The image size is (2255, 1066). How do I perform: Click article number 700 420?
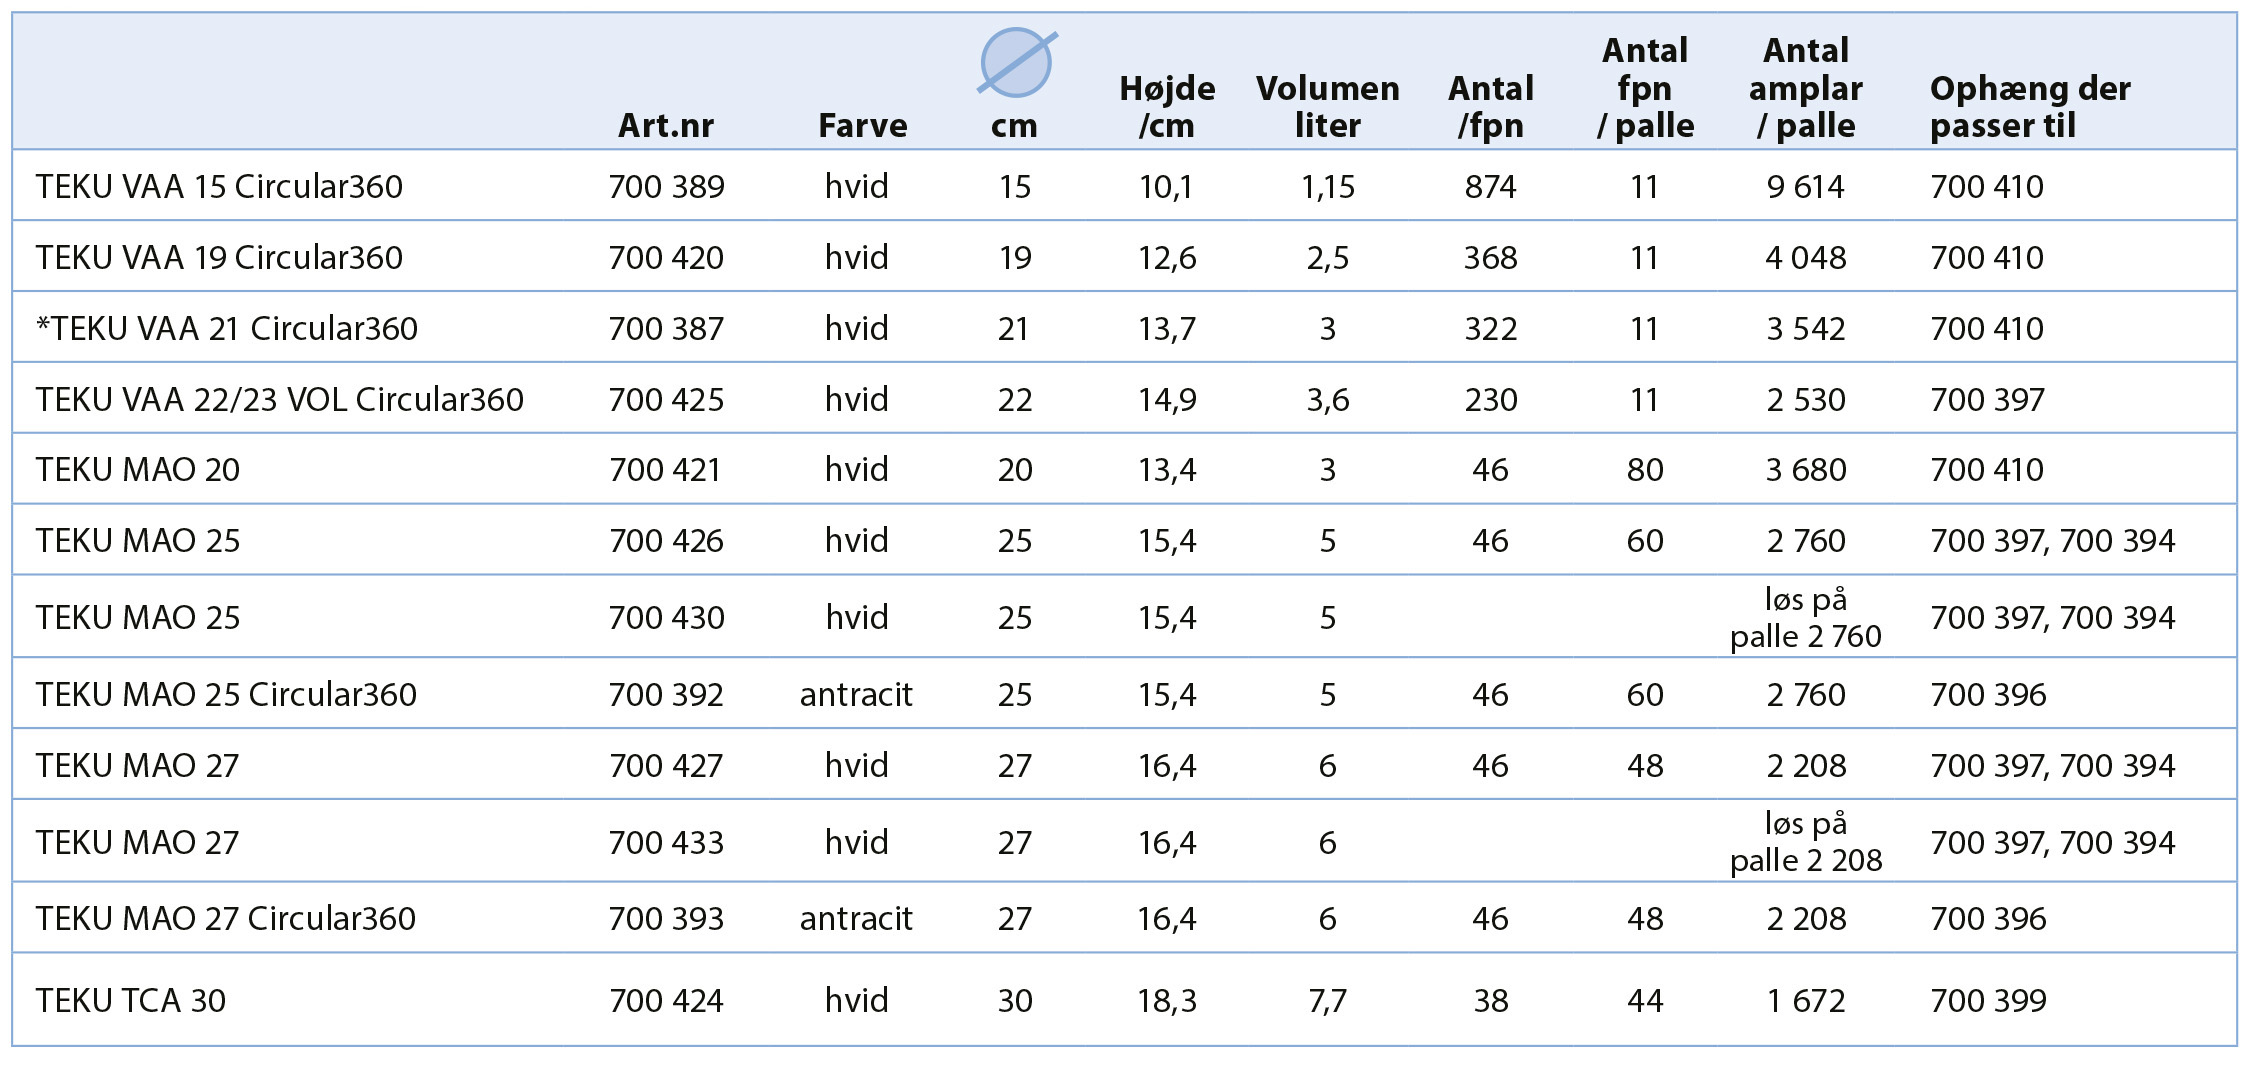(x=665, y=258)
